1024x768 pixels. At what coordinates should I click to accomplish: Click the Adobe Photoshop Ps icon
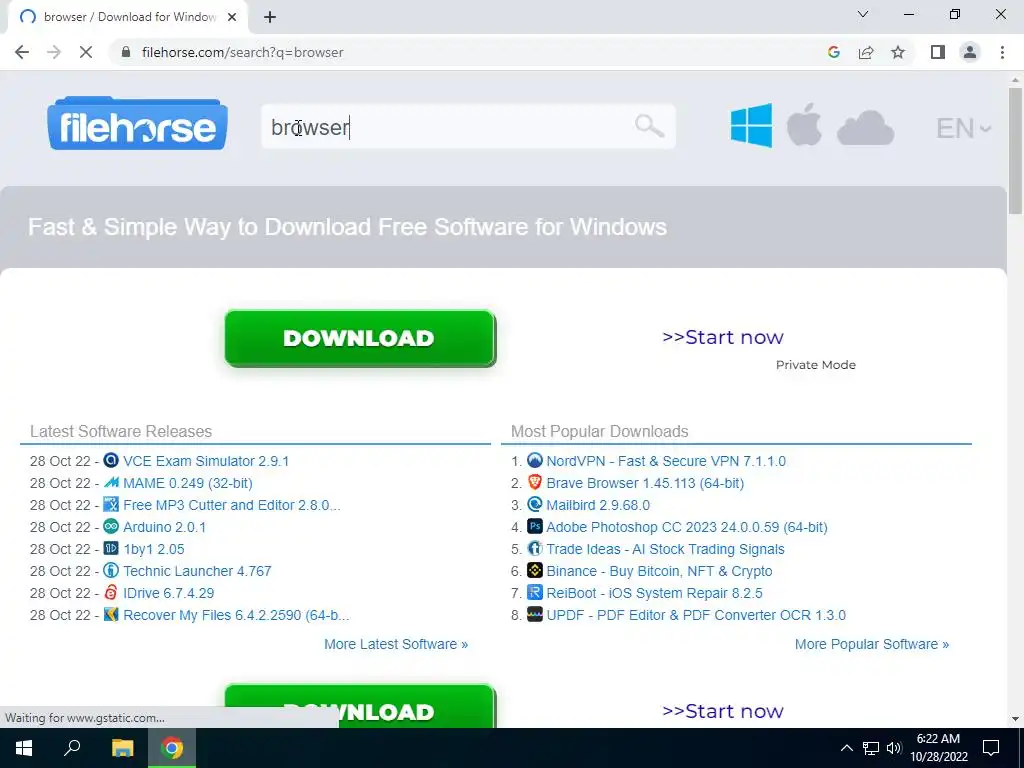pos(535,526)
